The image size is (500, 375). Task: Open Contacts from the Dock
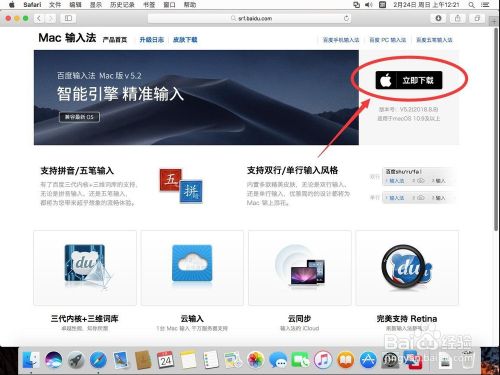pos(143,360)
